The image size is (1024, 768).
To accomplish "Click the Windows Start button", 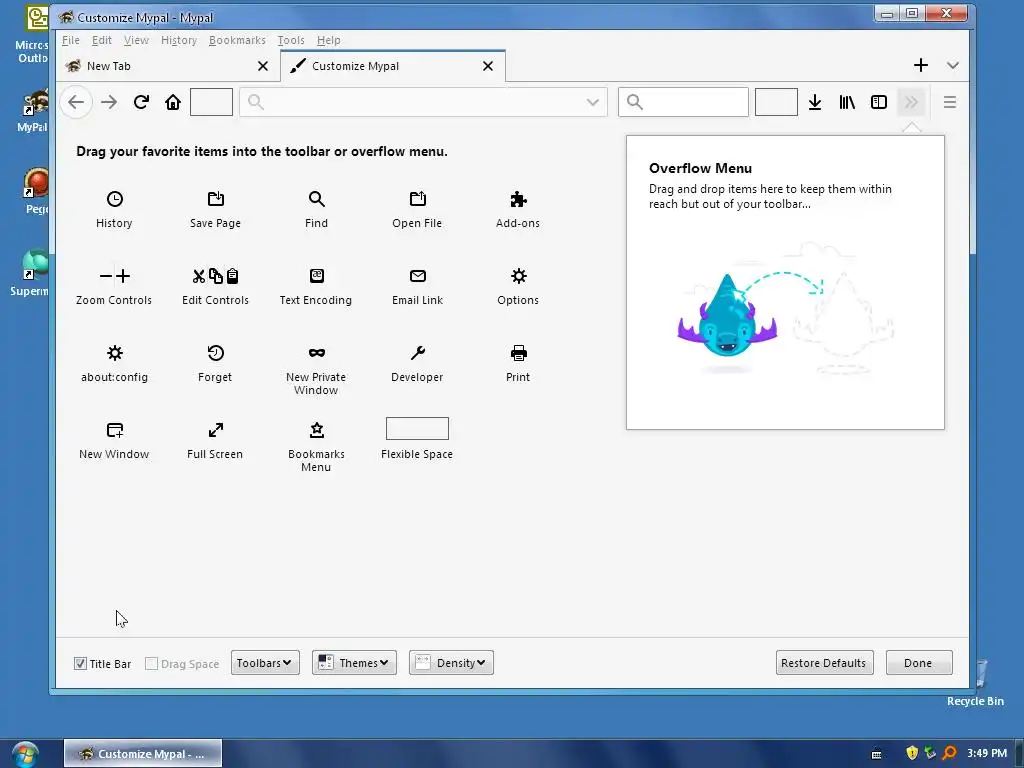I will click(x=24, y=755).
